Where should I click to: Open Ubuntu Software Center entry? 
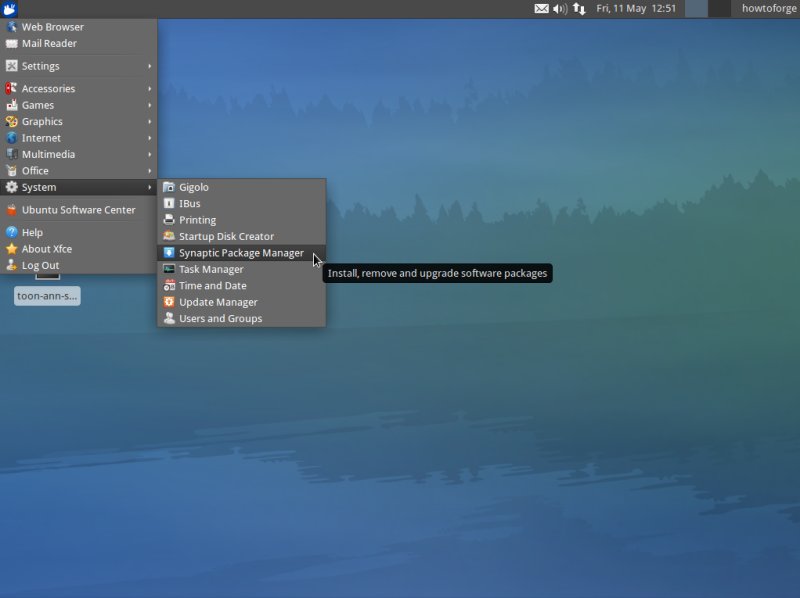[79, 210]
